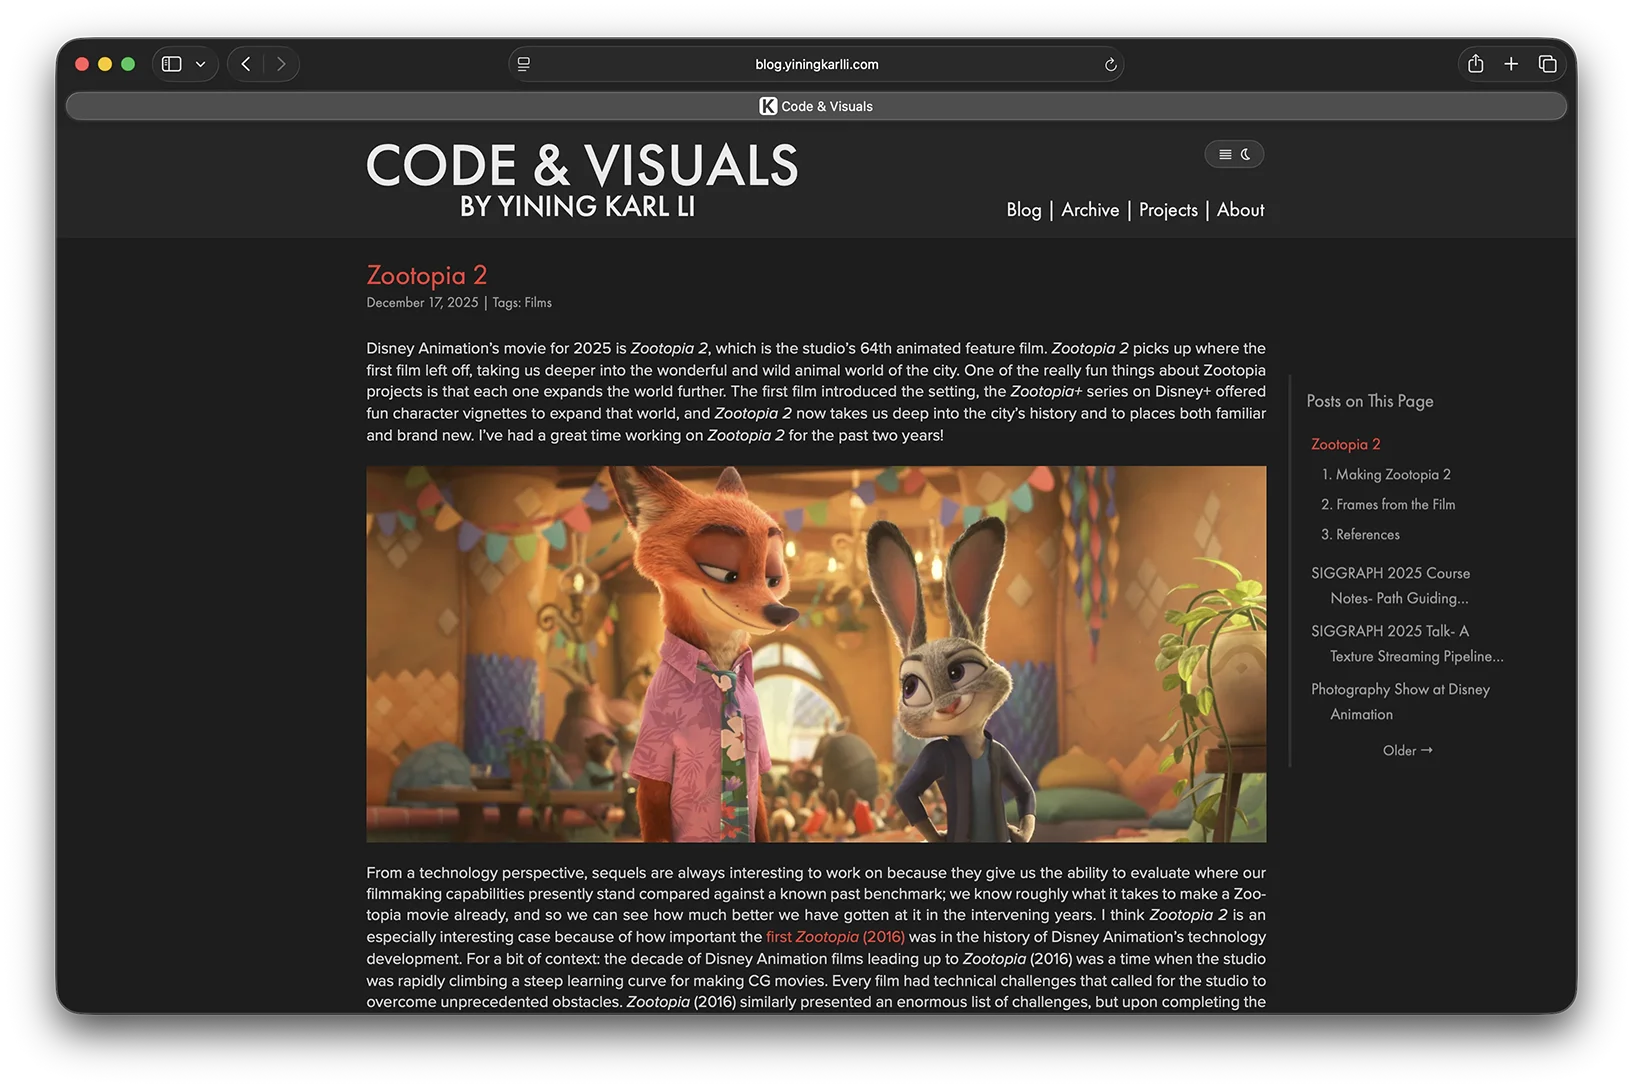The width and height of the screenshot is (1633, 1088).
Task: Click the K favicon in tab
Action: click(768, 106)
